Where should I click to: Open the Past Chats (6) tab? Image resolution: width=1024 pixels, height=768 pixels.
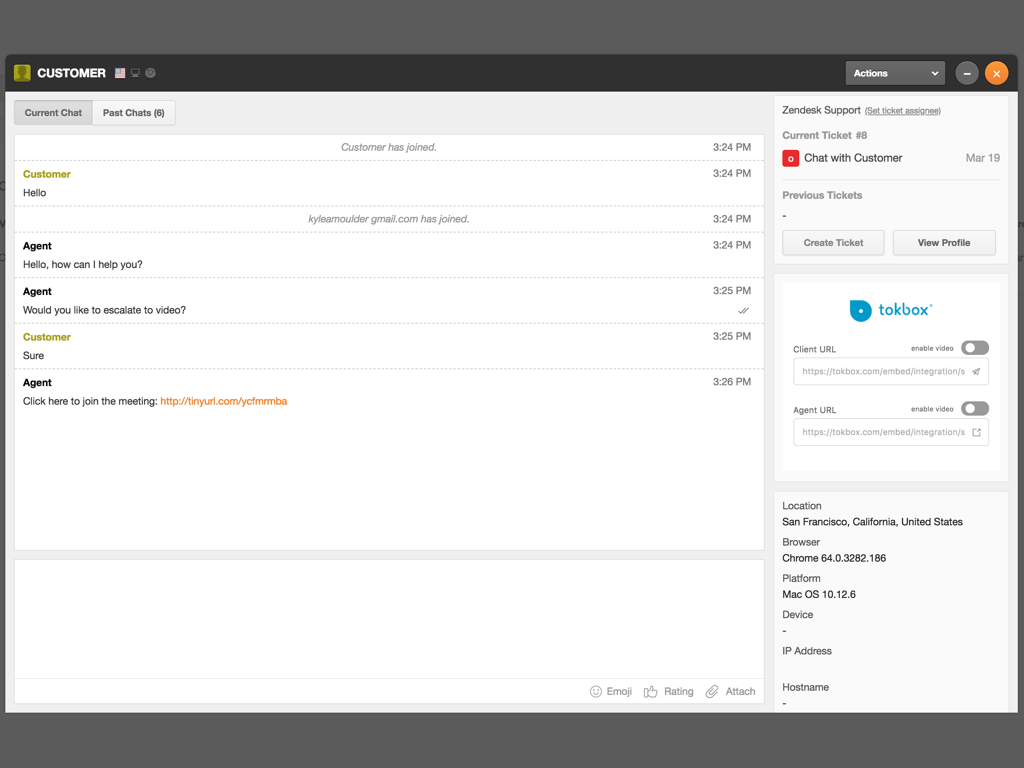[x=133, y=113]
